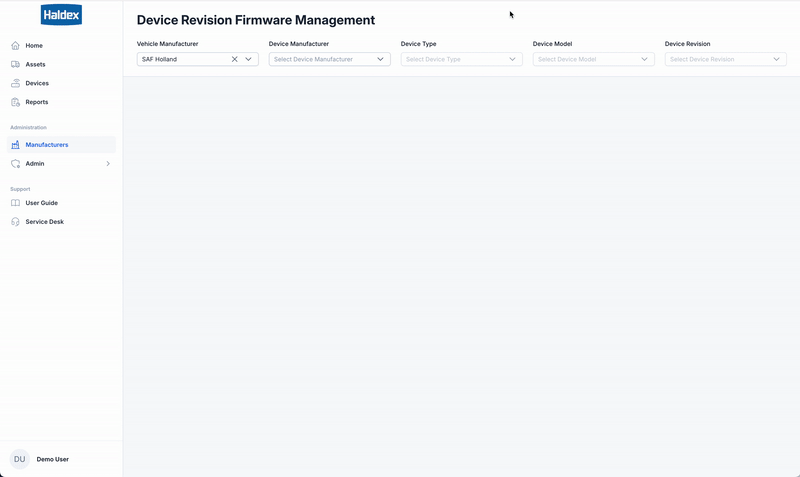
Task: Open the Vehicle Manufacturer dropdown arrow
Action: click(249, 59)
